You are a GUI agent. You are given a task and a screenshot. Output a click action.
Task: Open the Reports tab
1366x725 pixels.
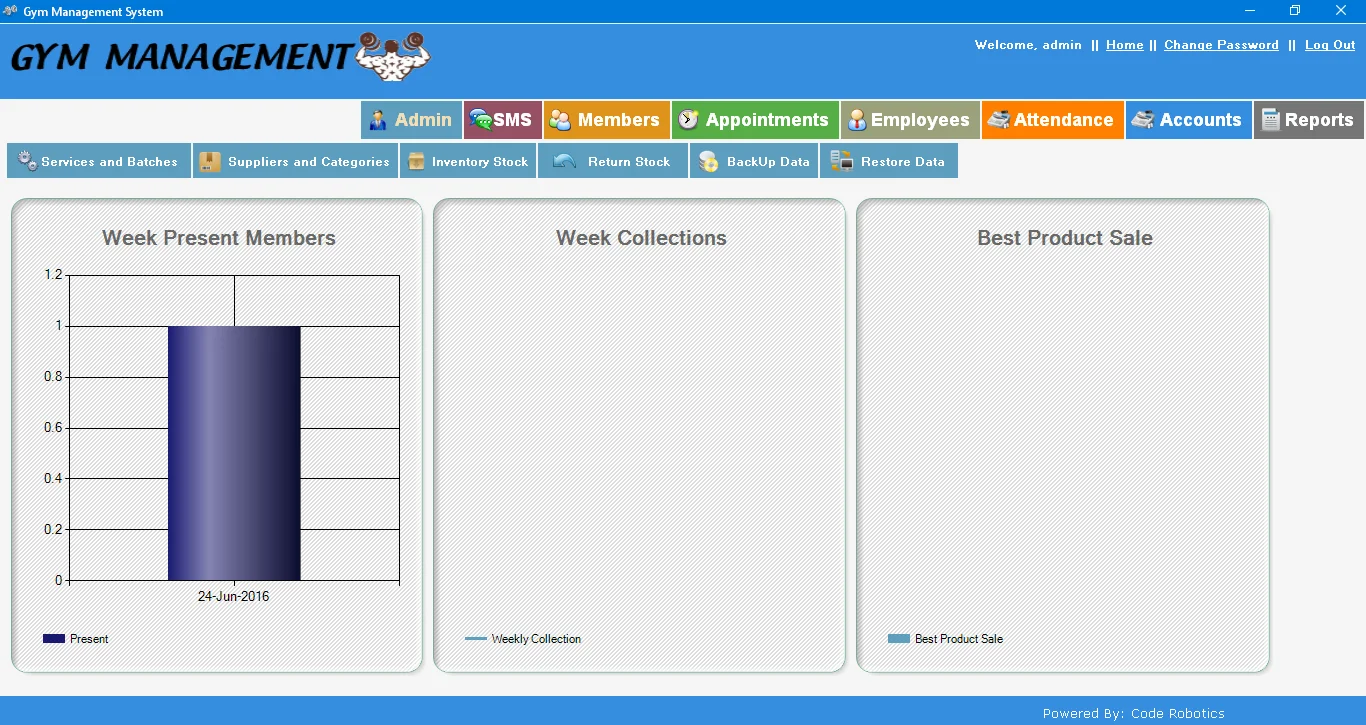click(x=1309, y=120)
